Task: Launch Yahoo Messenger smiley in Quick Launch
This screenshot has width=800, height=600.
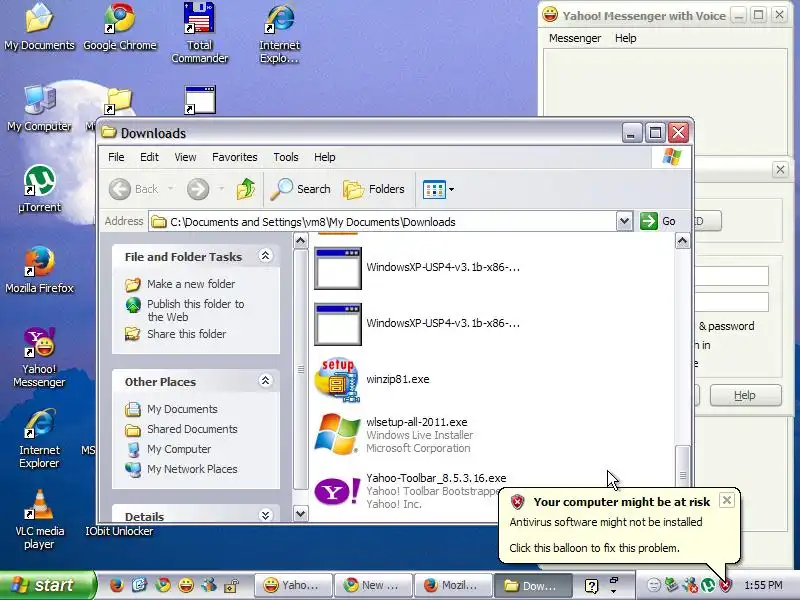Action: point(186,585)
